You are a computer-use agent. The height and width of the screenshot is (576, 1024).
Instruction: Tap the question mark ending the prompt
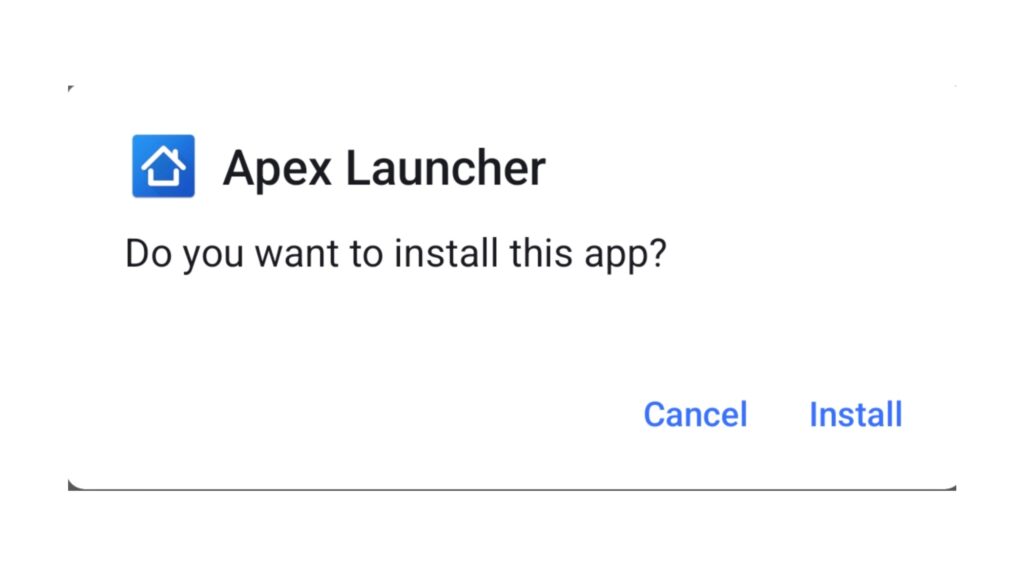click(657, 253)
